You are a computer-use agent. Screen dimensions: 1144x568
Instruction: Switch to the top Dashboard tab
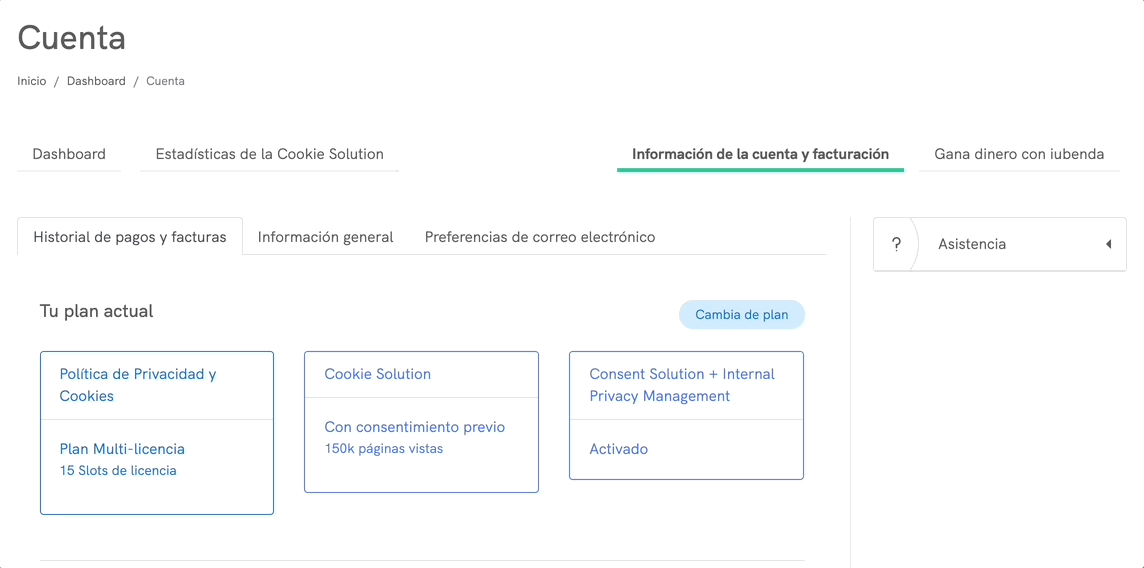(x=69, y=154)
